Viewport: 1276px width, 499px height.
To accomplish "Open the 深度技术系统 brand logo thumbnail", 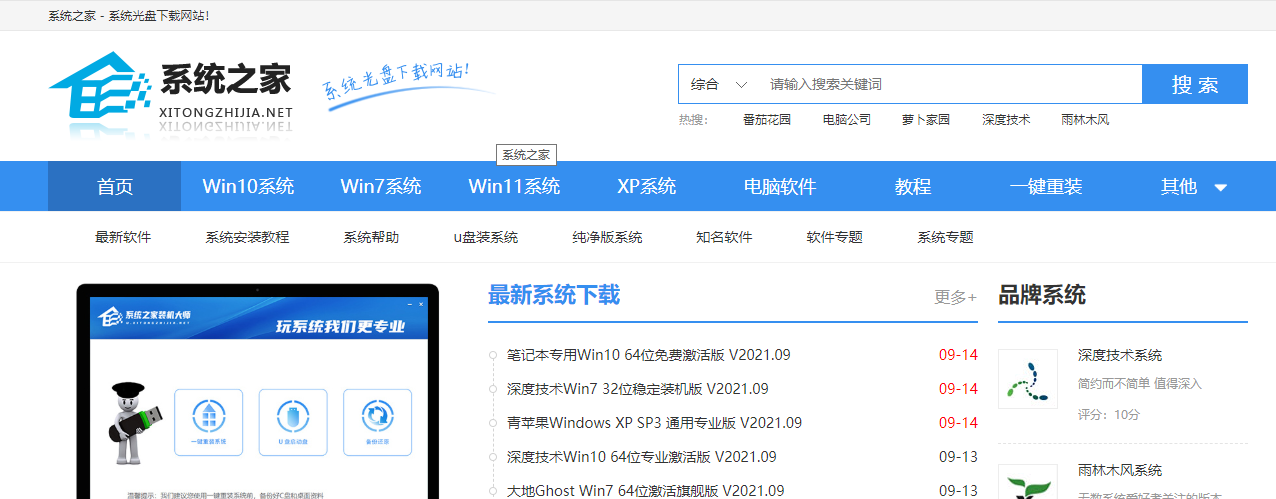I will click(1027, 379).
